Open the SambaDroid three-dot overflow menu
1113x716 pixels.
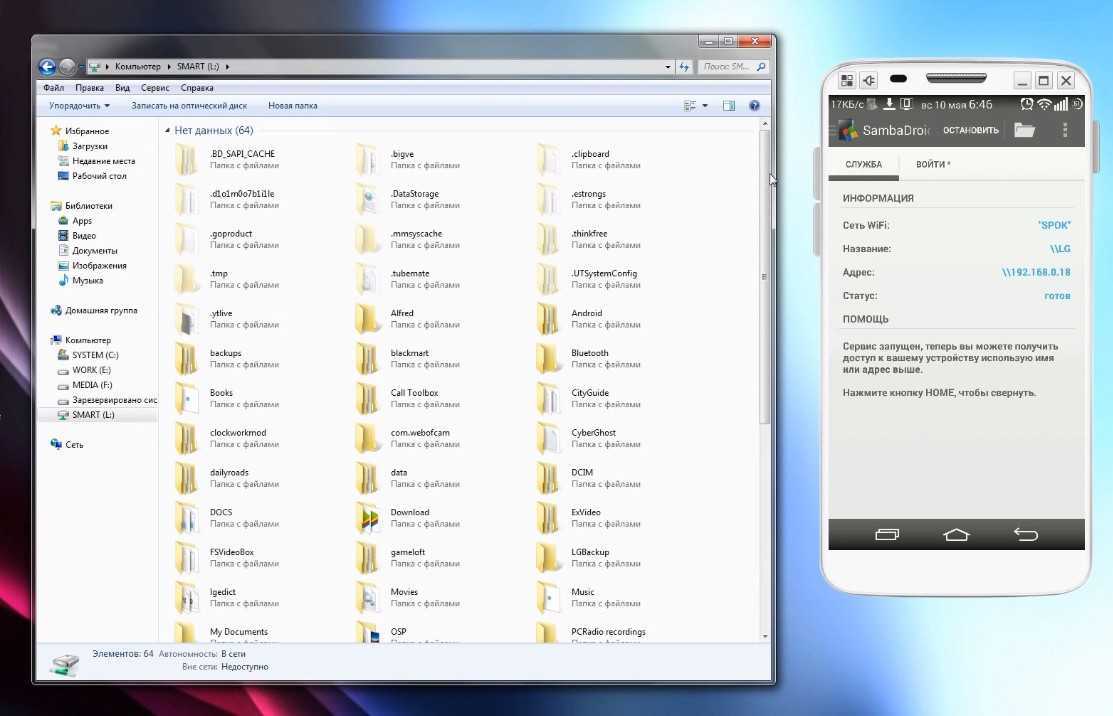pos(1065,130)
